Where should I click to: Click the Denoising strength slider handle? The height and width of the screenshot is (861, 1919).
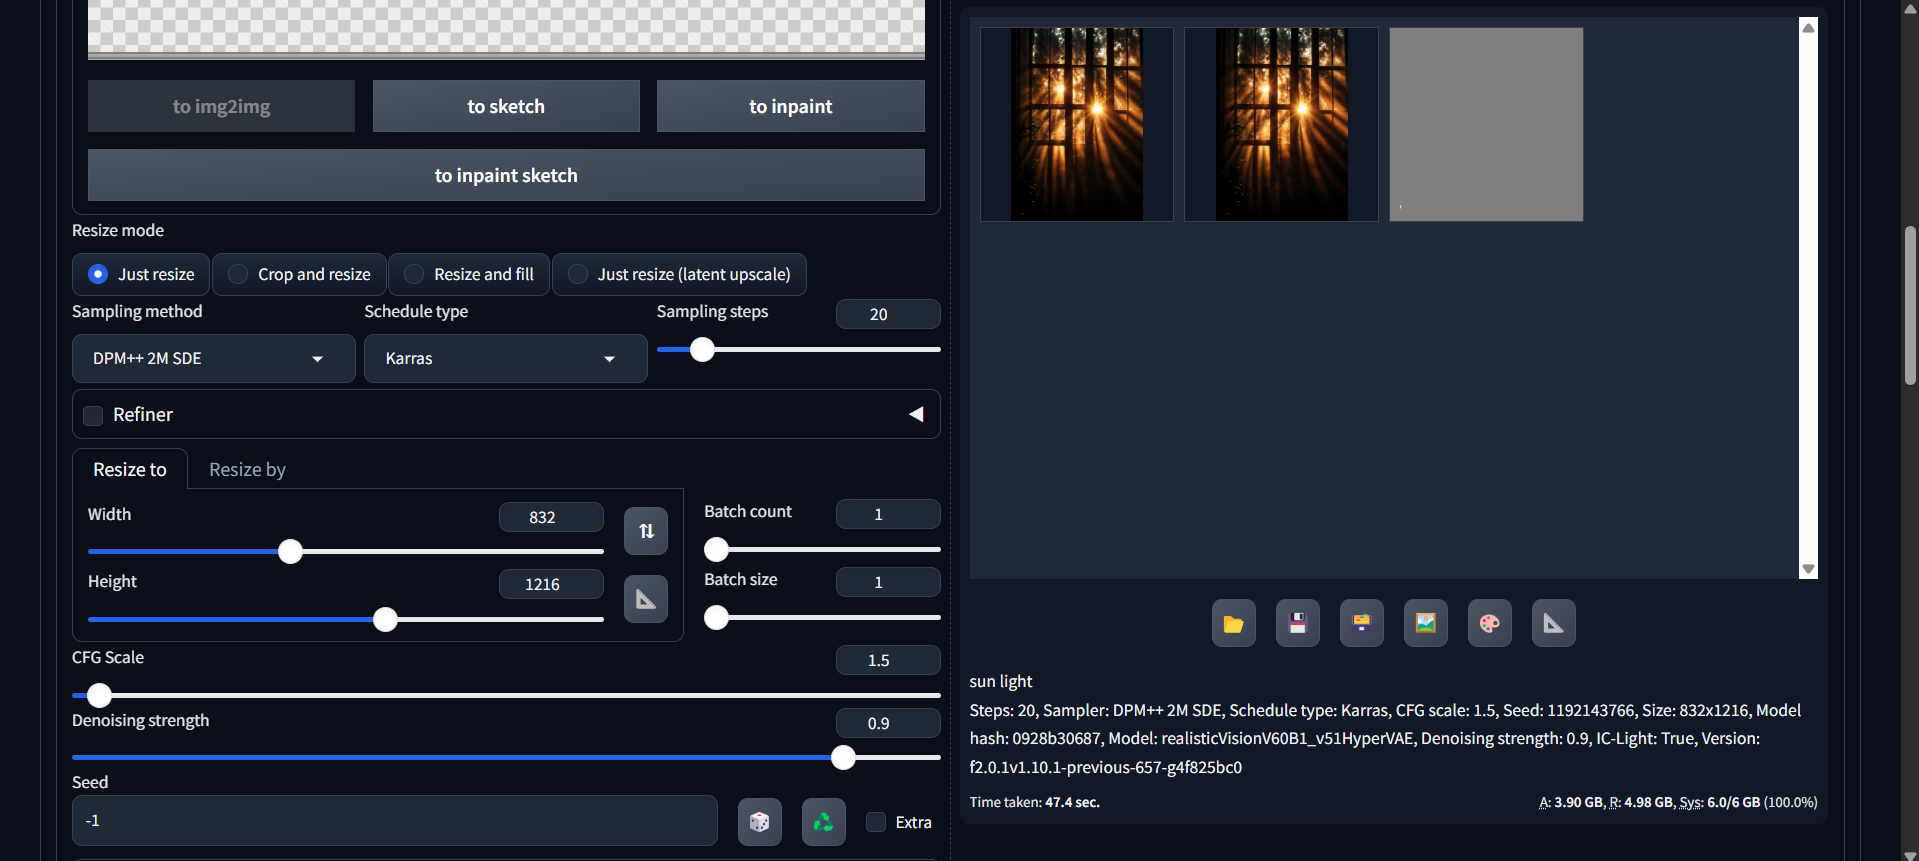[843, 758]
